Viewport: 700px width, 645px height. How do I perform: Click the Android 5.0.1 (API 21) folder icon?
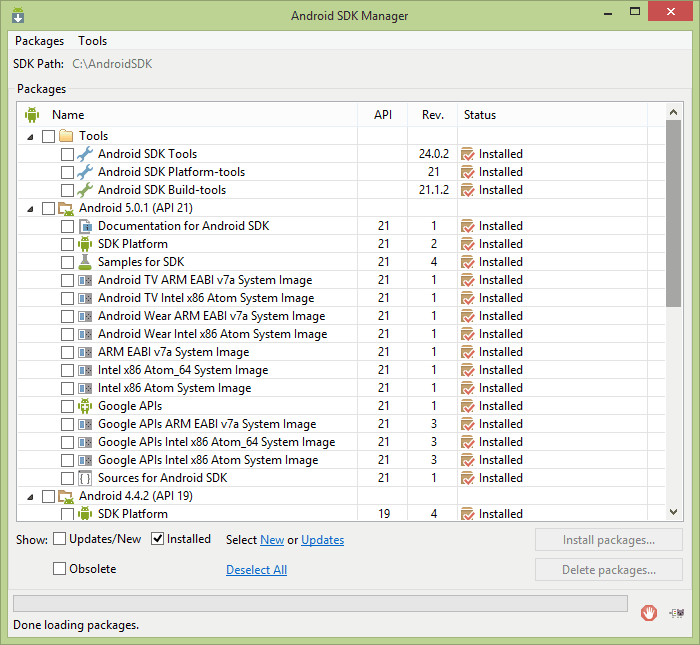tap(66, 208)
